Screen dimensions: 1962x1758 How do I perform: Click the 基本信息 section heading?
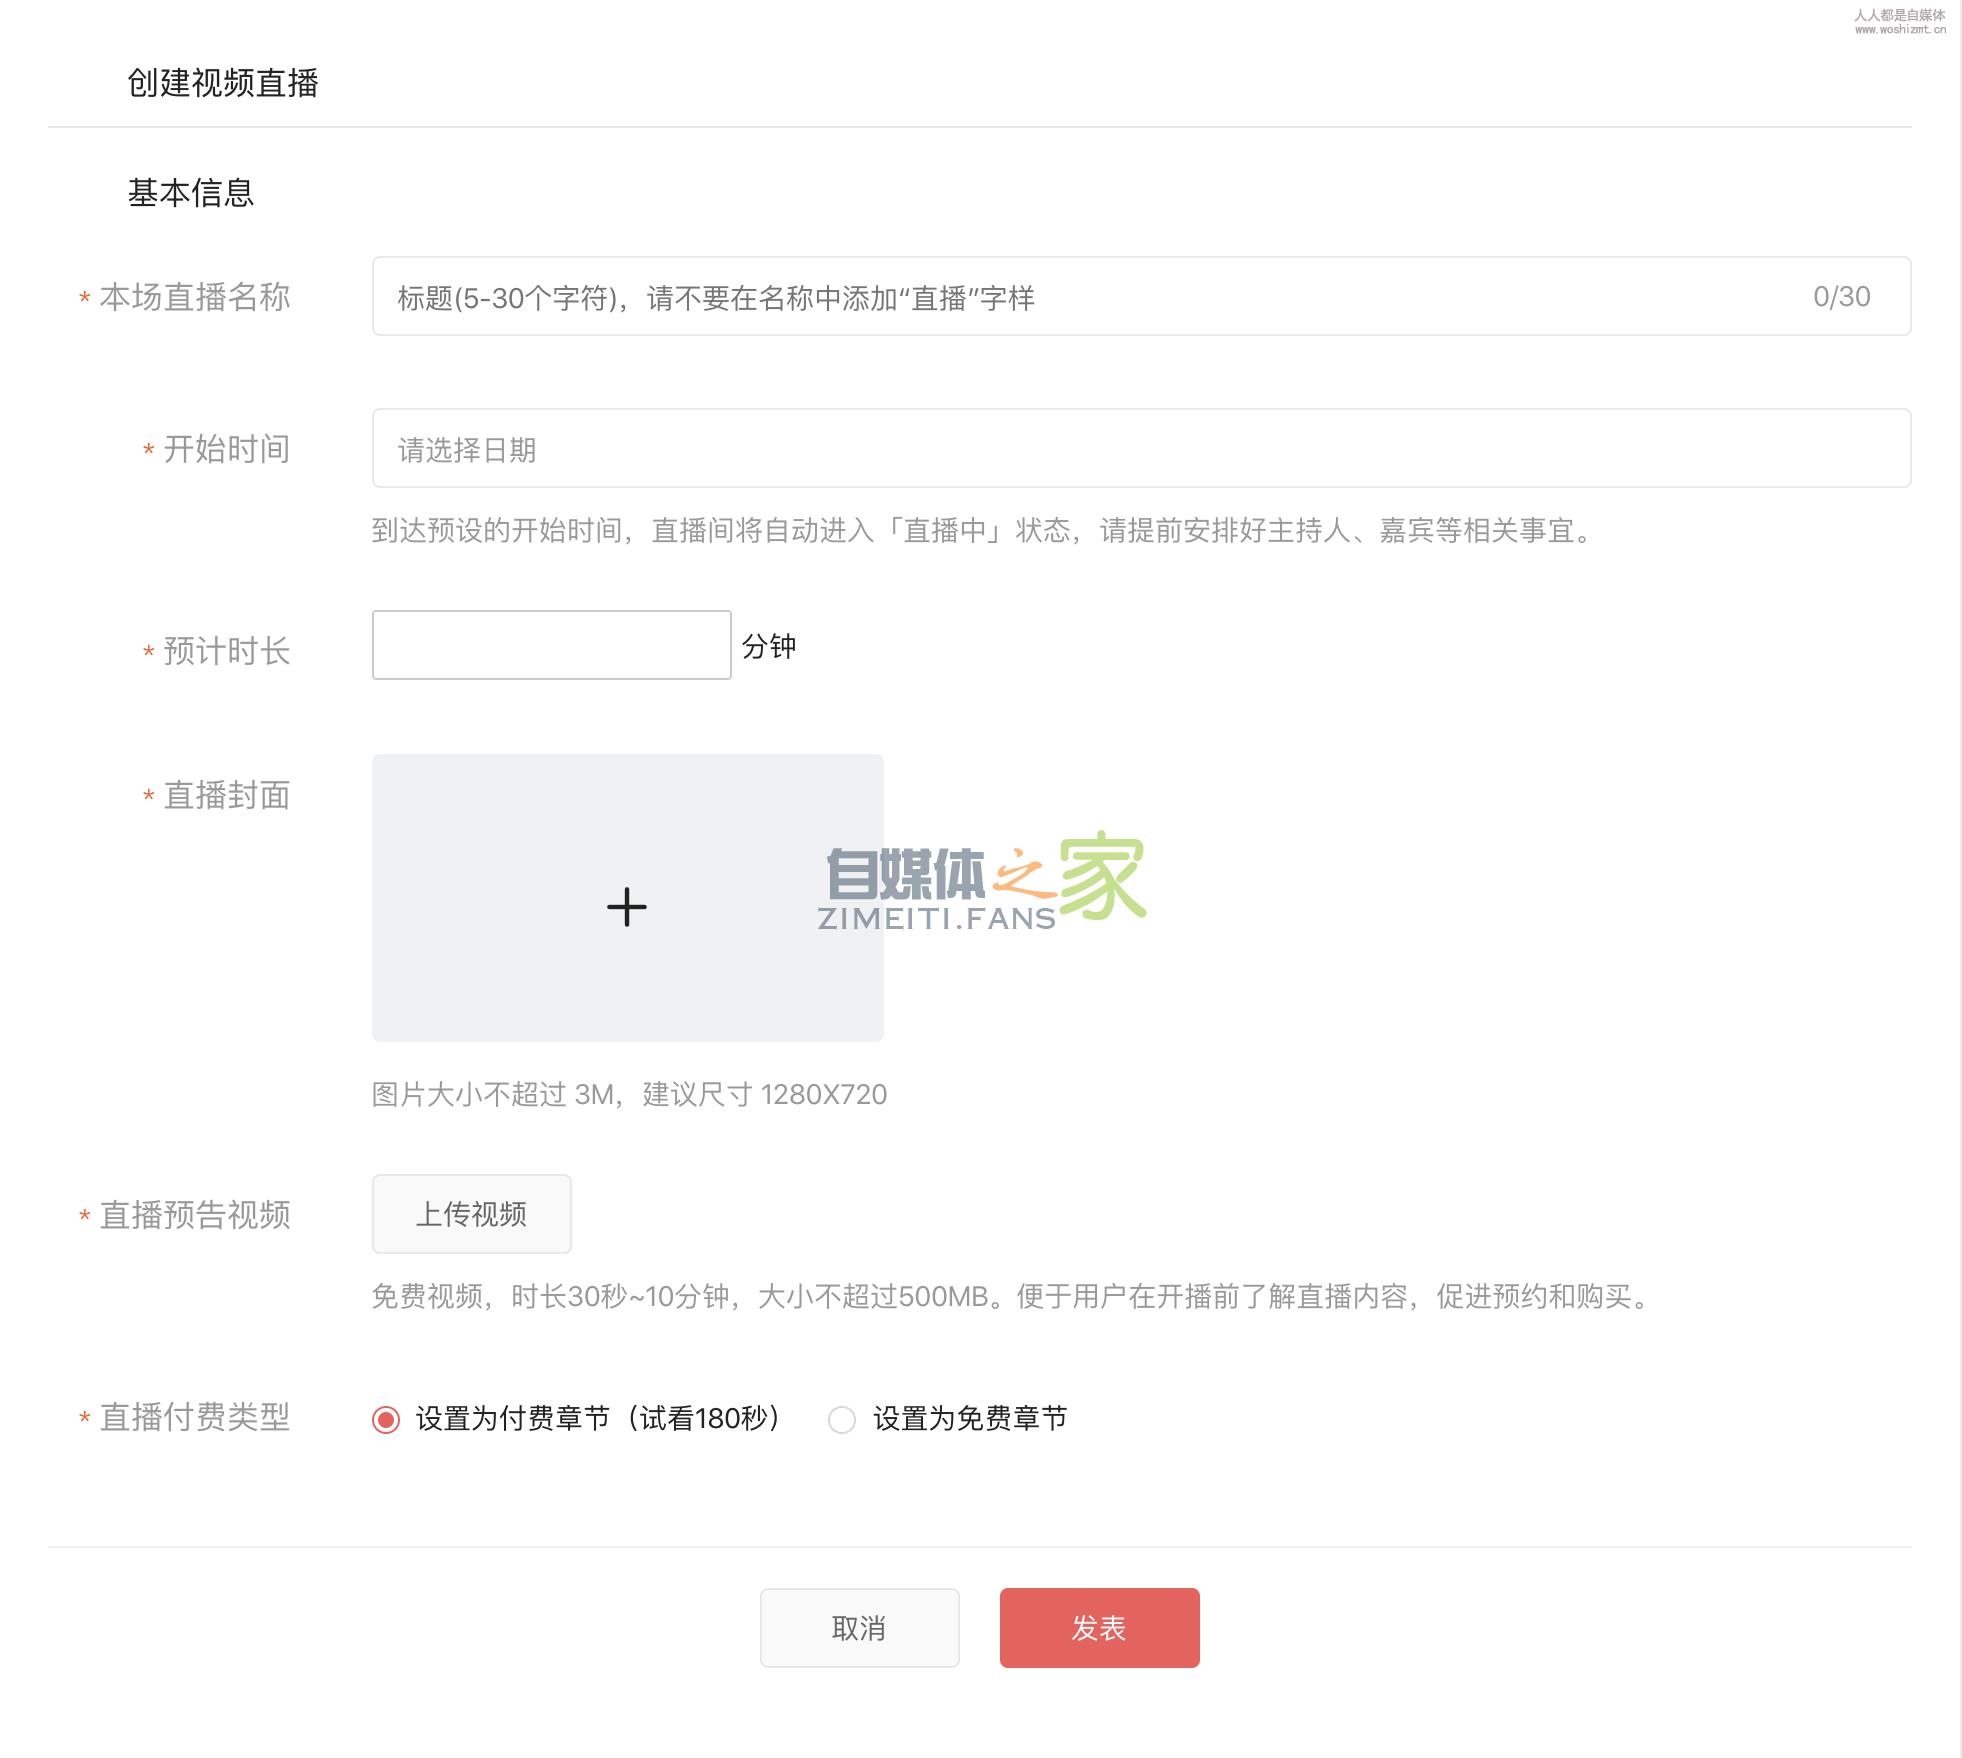point(191,193)
